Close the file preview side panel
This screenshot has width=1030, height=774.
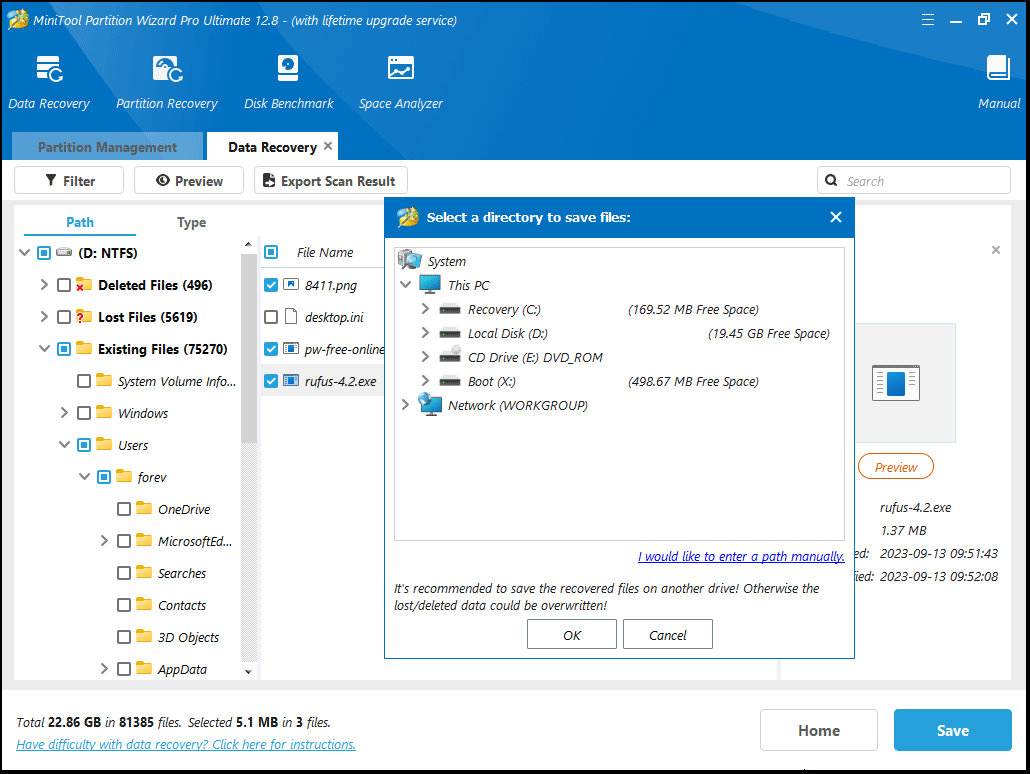[996, 250]
